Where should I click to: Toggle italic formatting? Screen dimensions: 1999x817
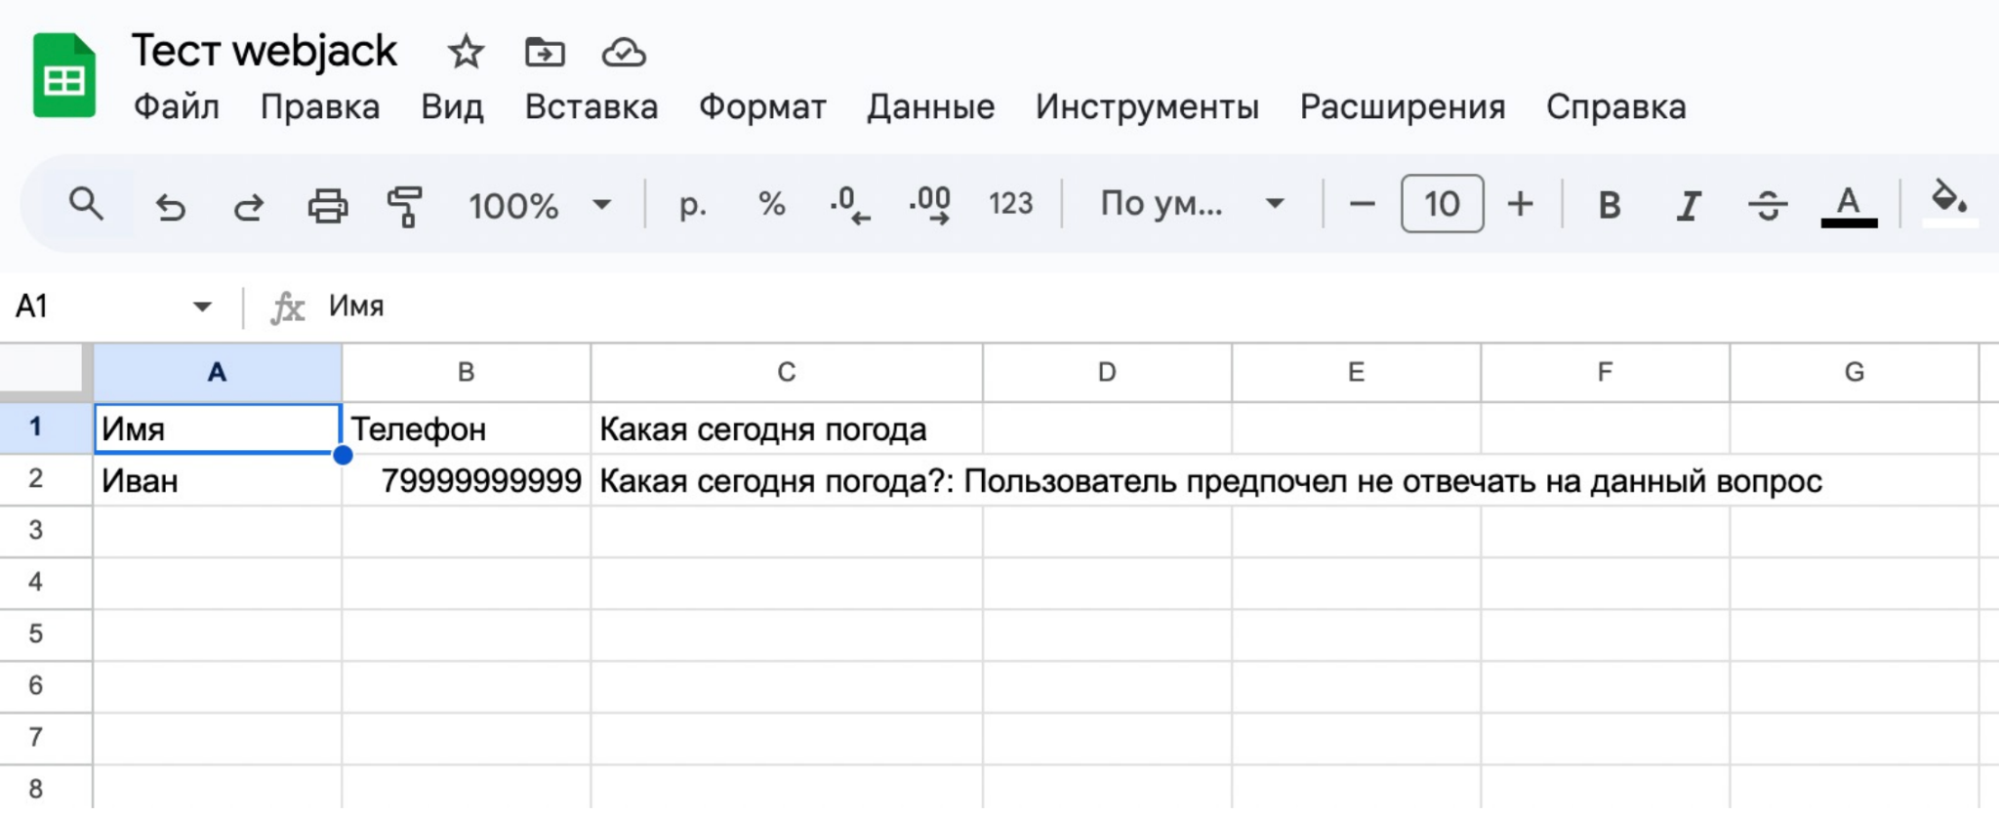click(1688, 205)
